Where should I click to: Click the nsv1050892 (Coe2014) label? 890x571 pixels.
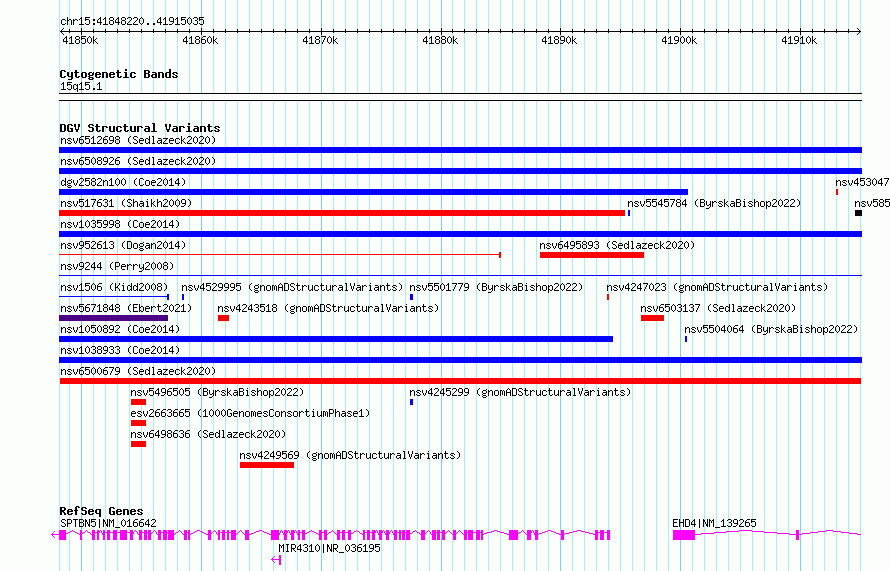120,329
